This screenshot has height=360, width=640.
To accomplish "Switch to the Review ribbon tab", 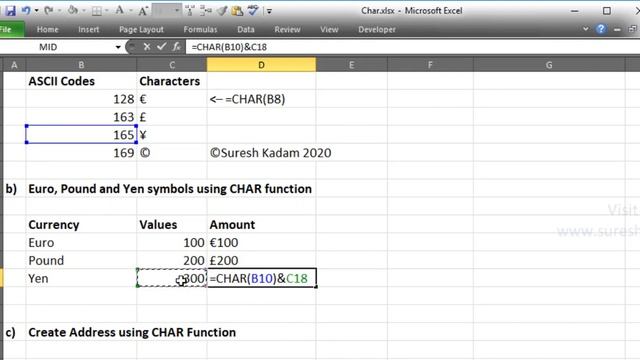I will 287,29.
